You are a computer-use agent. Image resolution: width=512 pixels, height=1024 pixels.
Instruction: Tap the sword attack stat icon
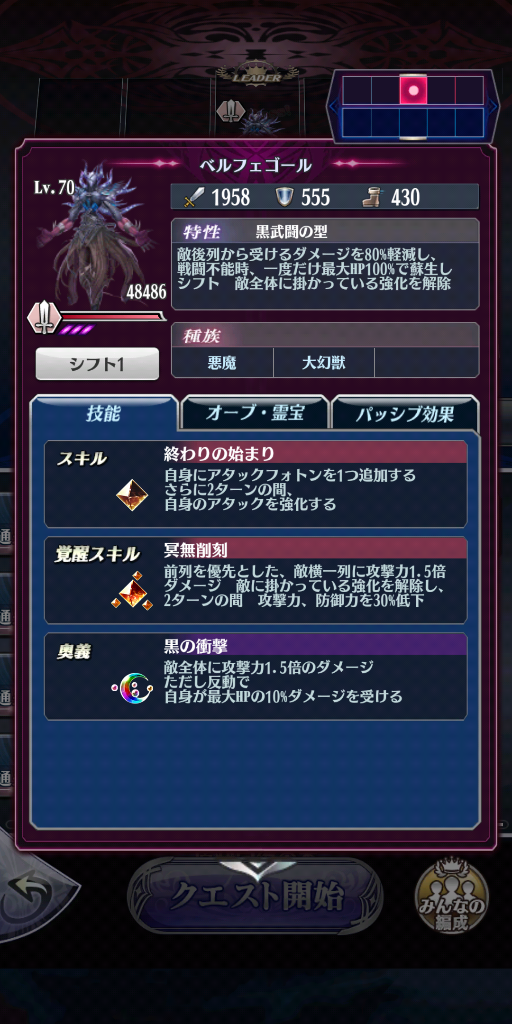click(193, 197)
